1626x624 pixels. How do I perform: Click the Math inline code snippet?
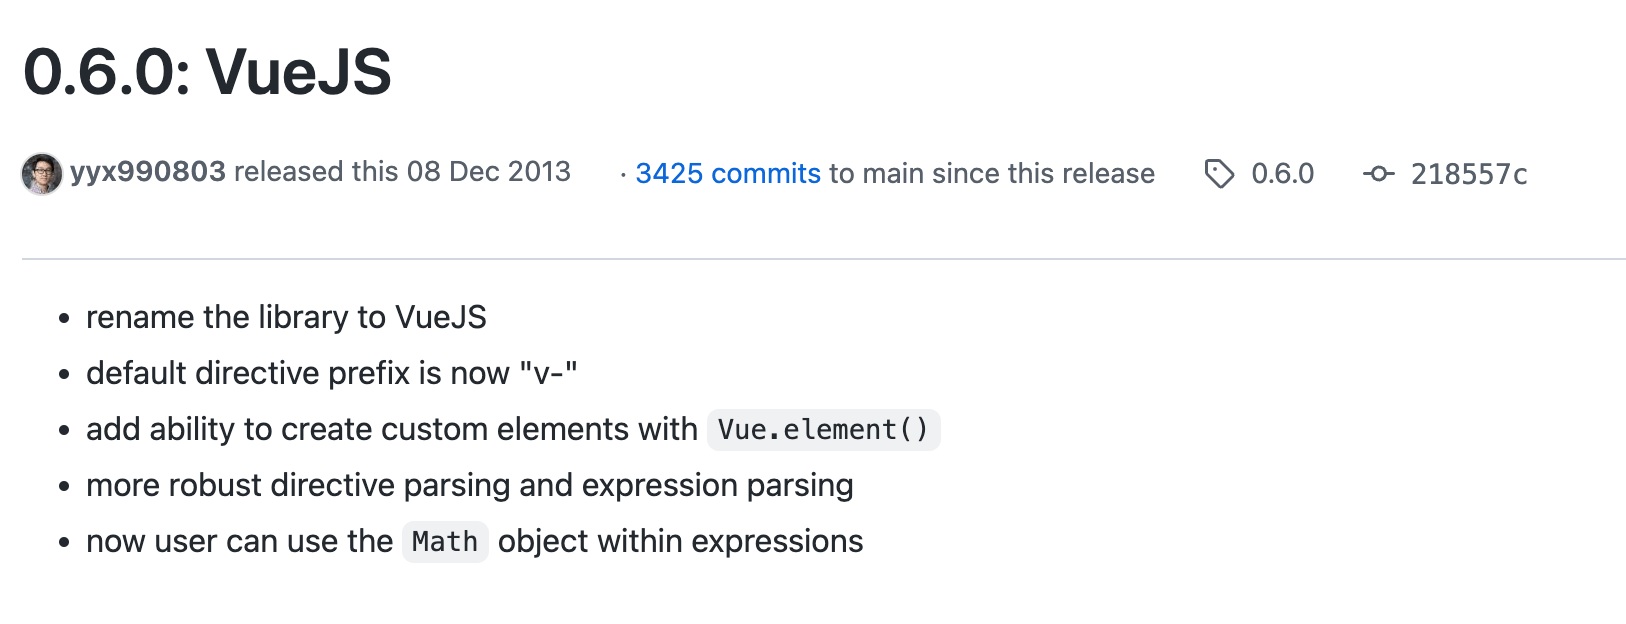(x=445, y=542)
